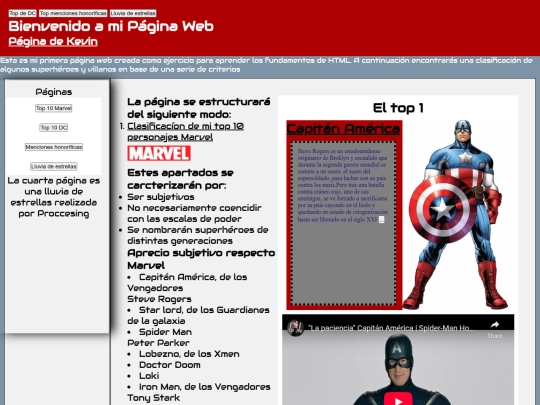Viewport: 540px width, 405px height.
Task: Click the sidebar text 'La cuarta página es una lluvia de estrellas'
Action: 54,191
